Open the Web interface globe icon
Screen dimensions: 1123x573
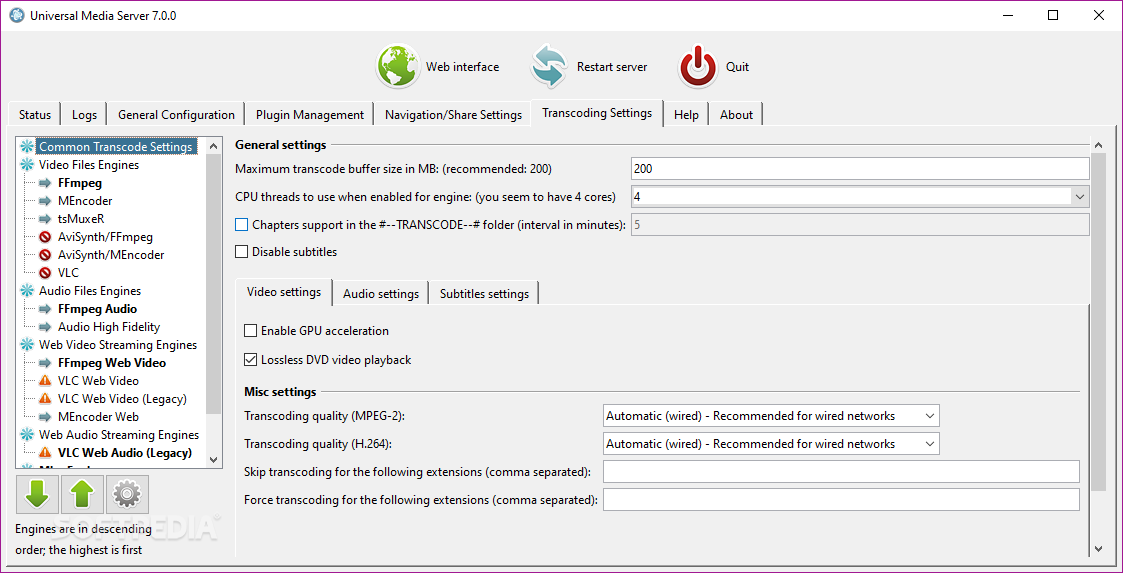pos(398,67)
